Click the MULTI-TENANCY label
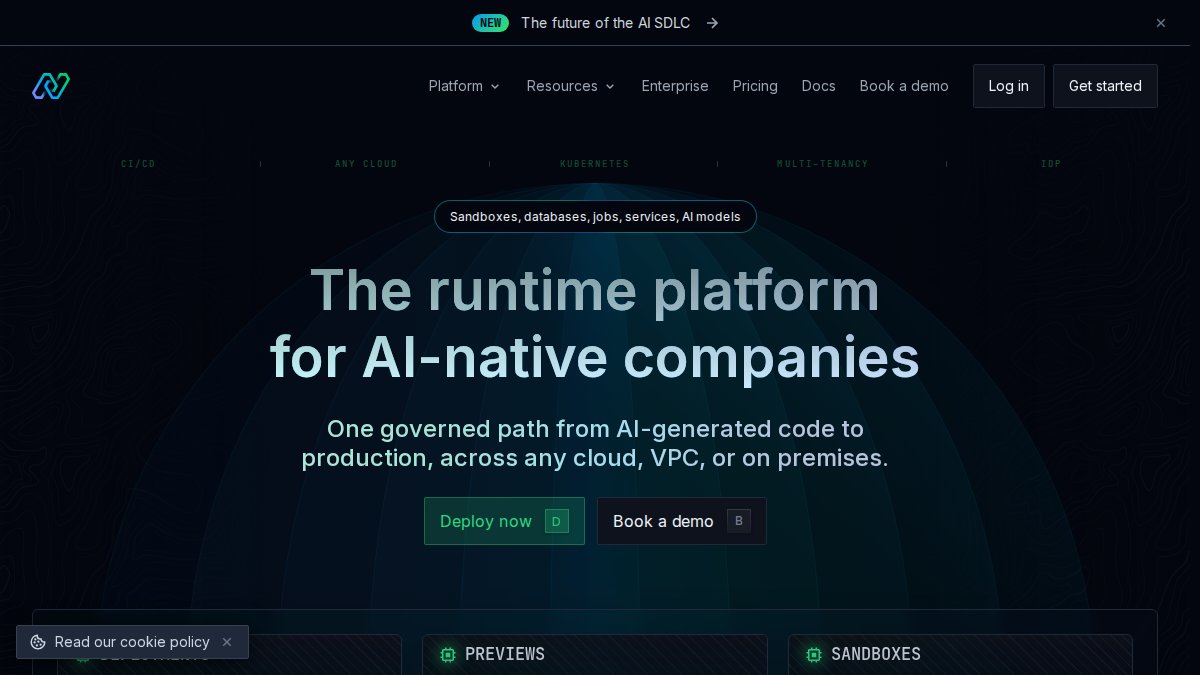Image resolution: width=1200 pixels, height=675 pixels. (x=823, y=164)
